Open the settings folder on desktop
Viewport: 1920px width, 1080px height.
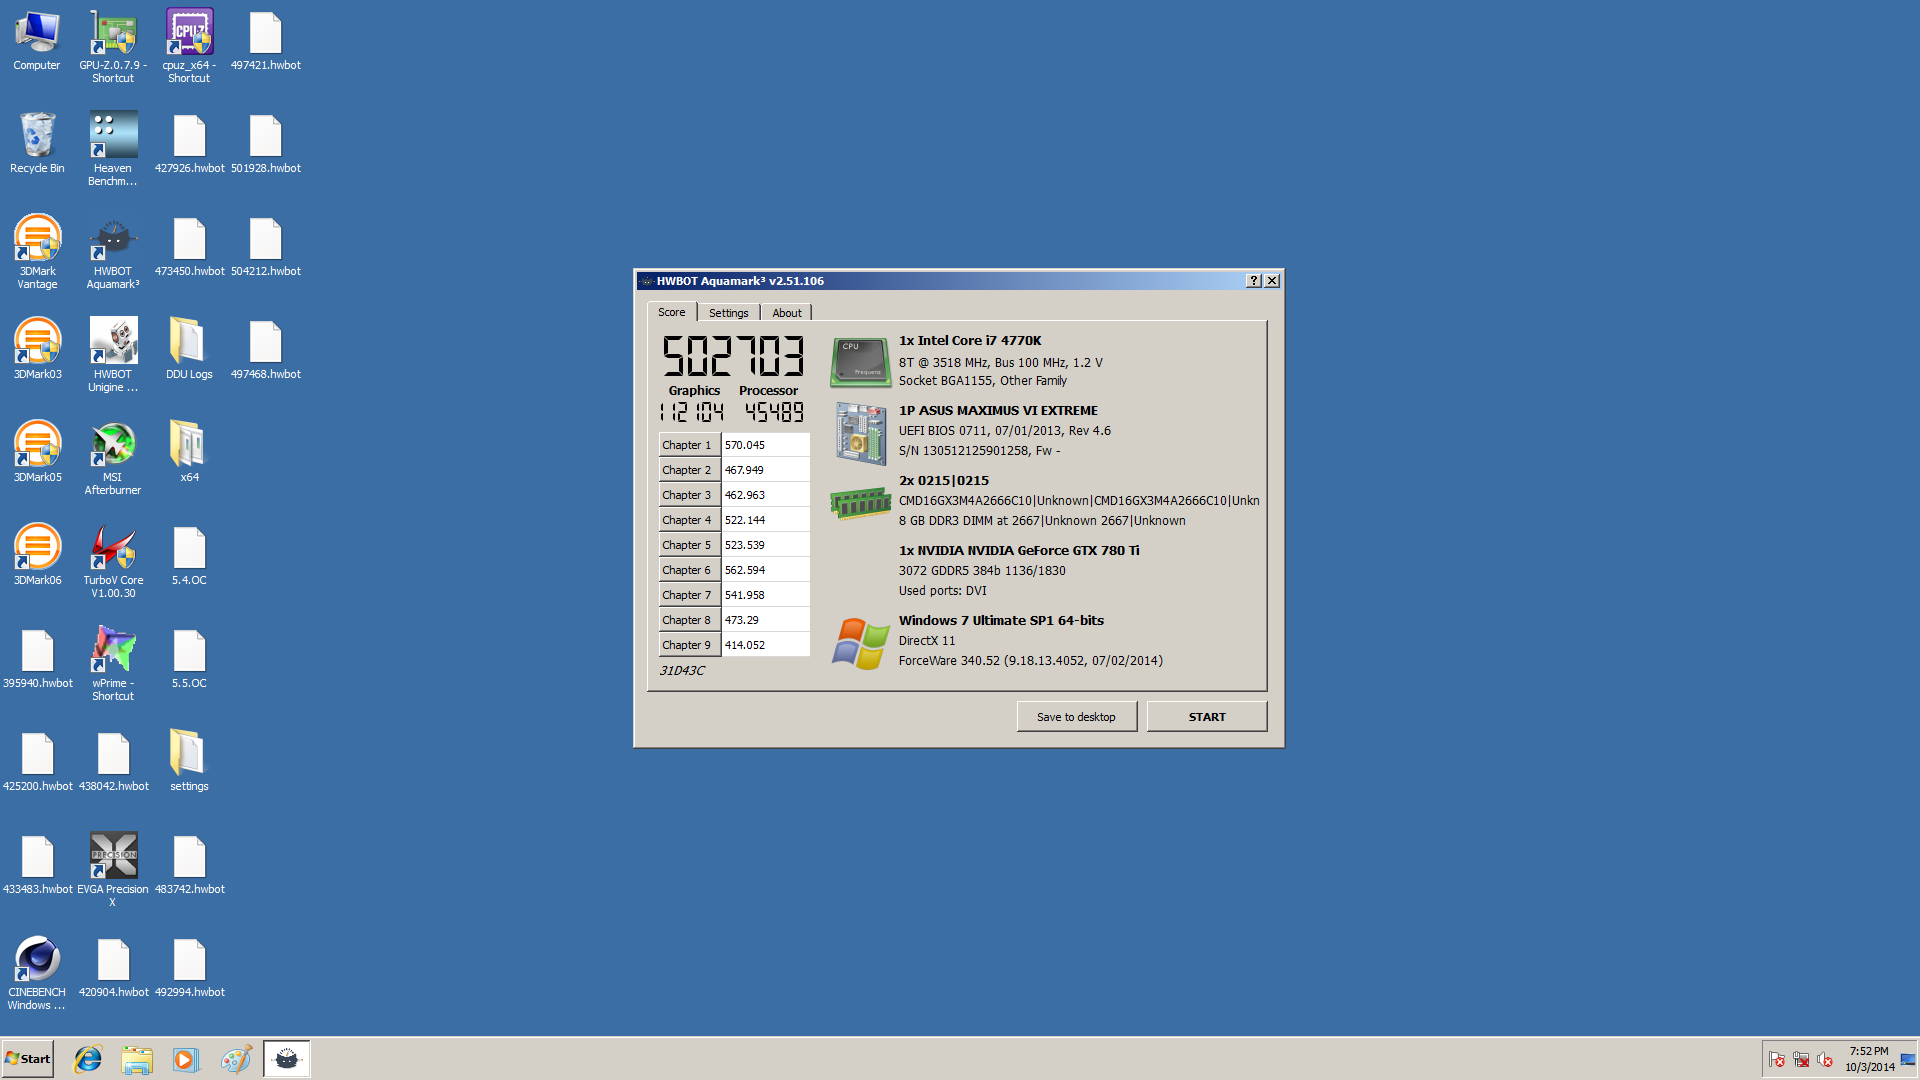189,762
